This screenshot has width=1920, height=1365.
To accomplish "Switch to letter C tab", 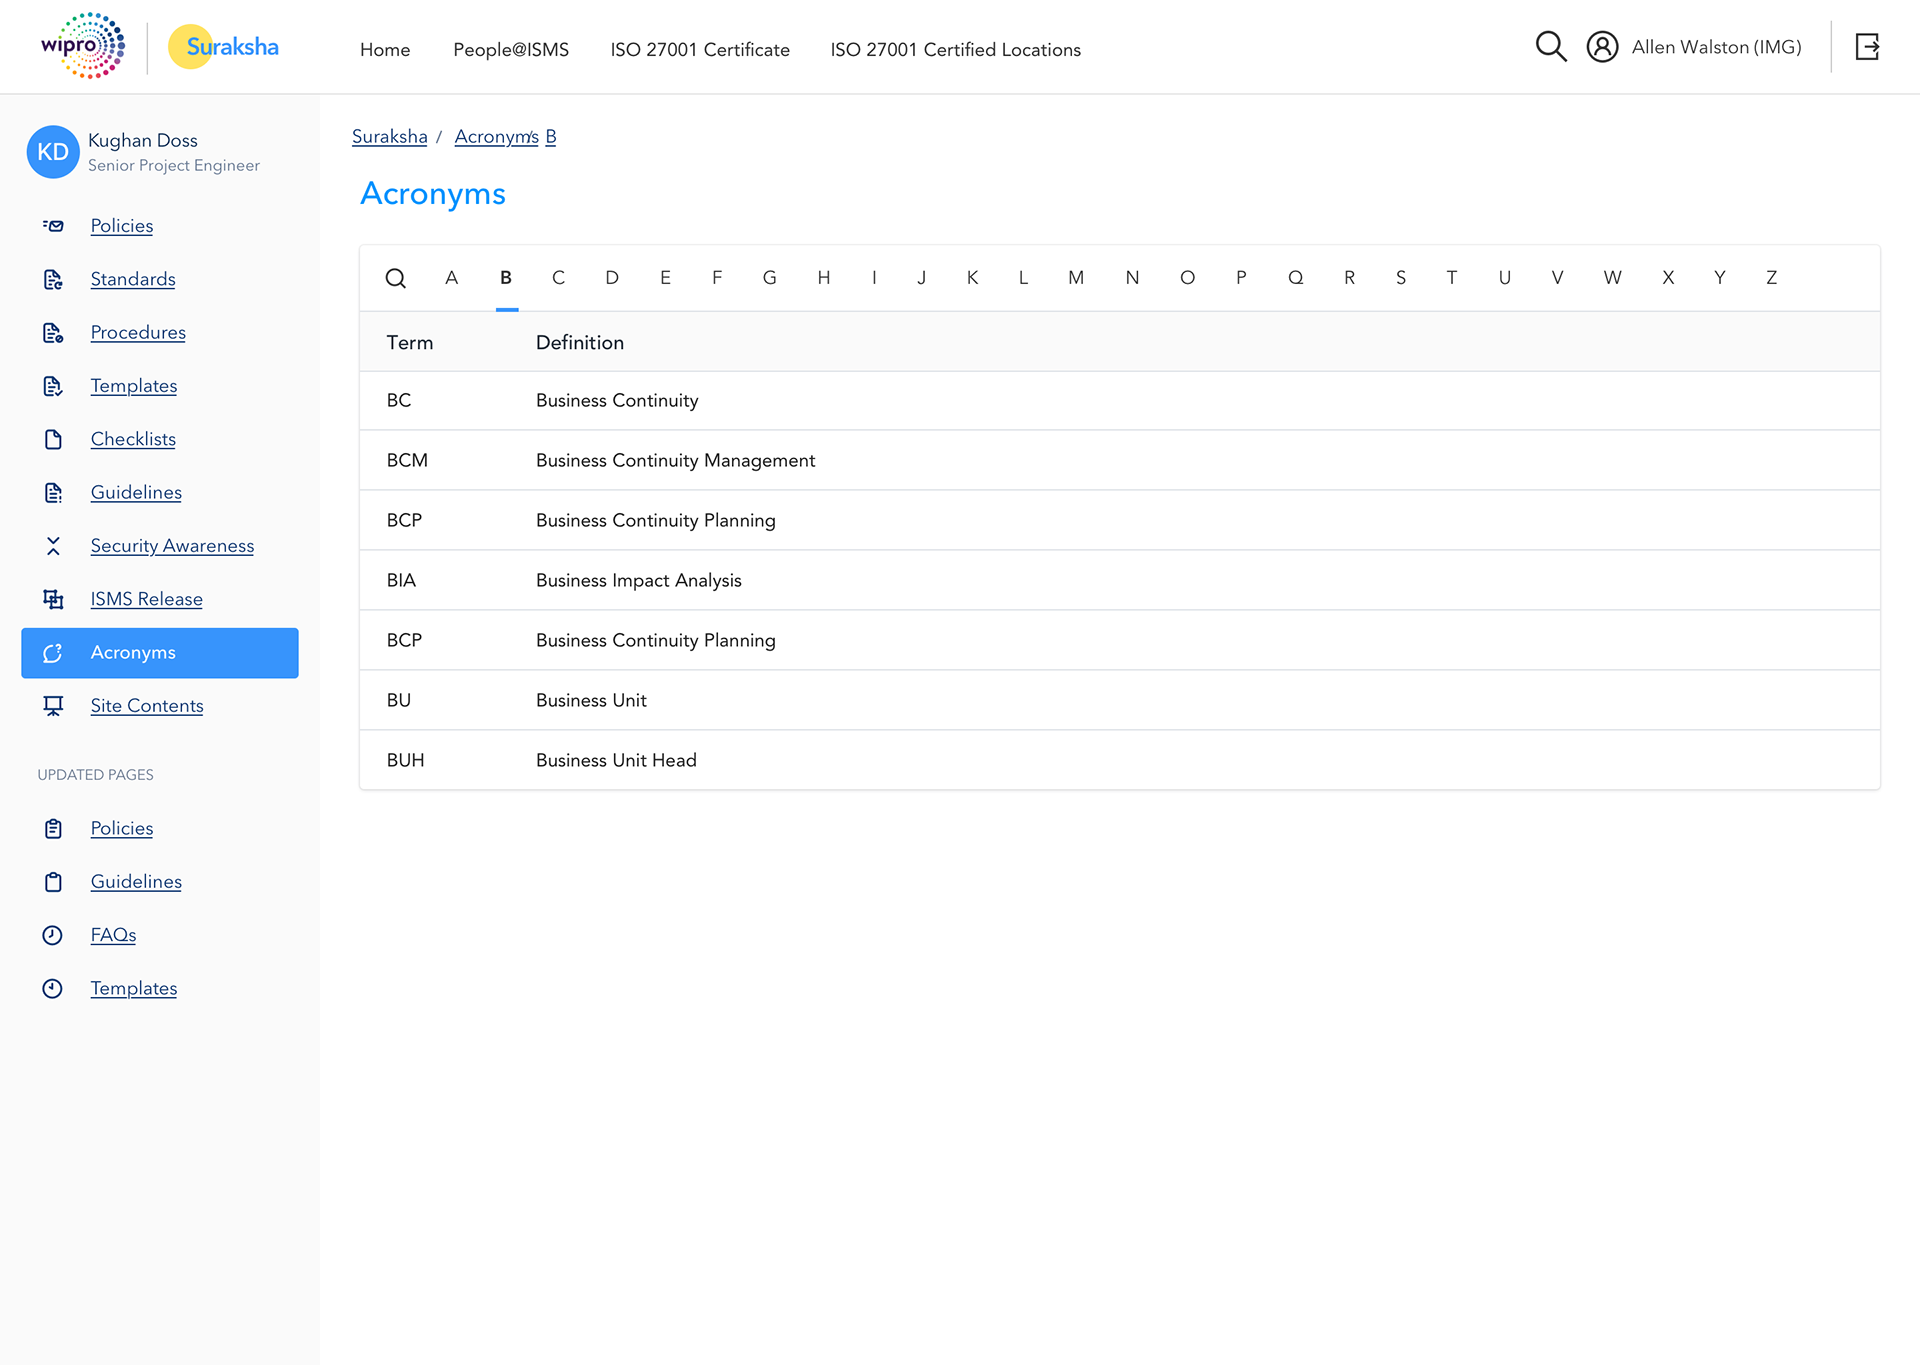I will point(558,278).
